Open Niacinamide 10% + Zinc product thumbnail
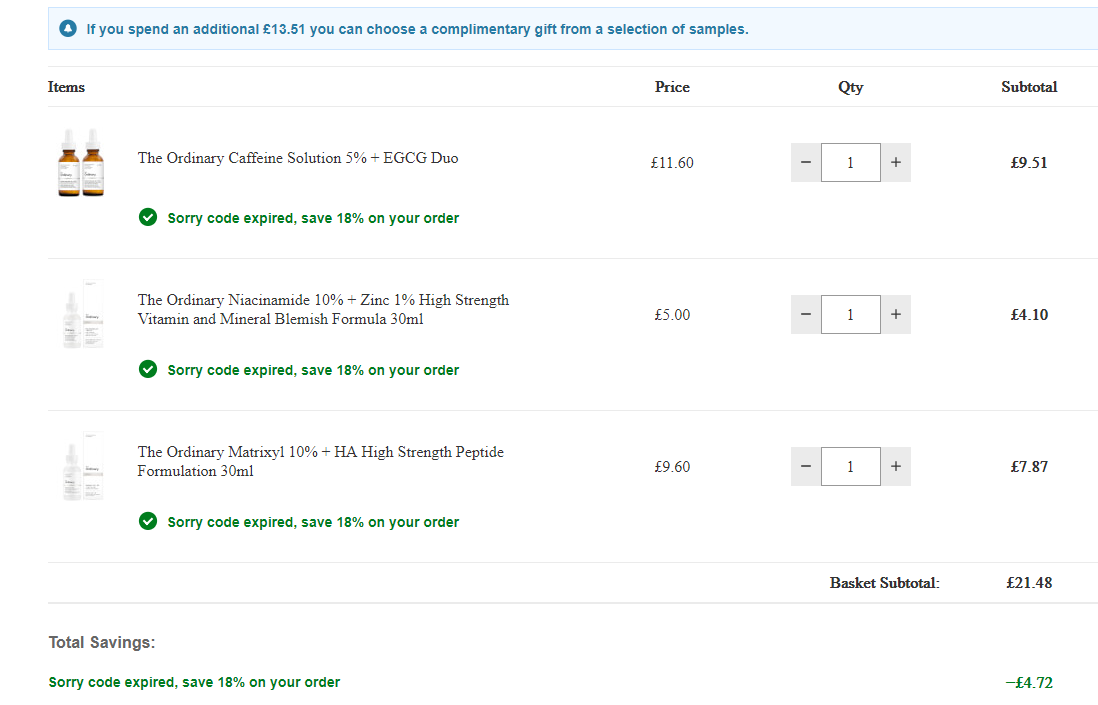The height and width of the screenshot is (705, 1098). pyautogui.click(x=81, y=314)
